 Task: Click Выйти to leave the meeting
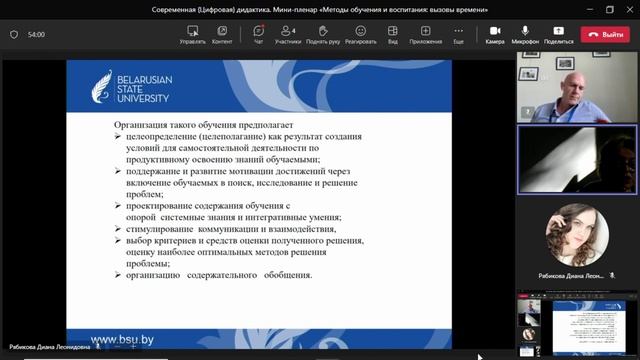[x=605, y=35]
